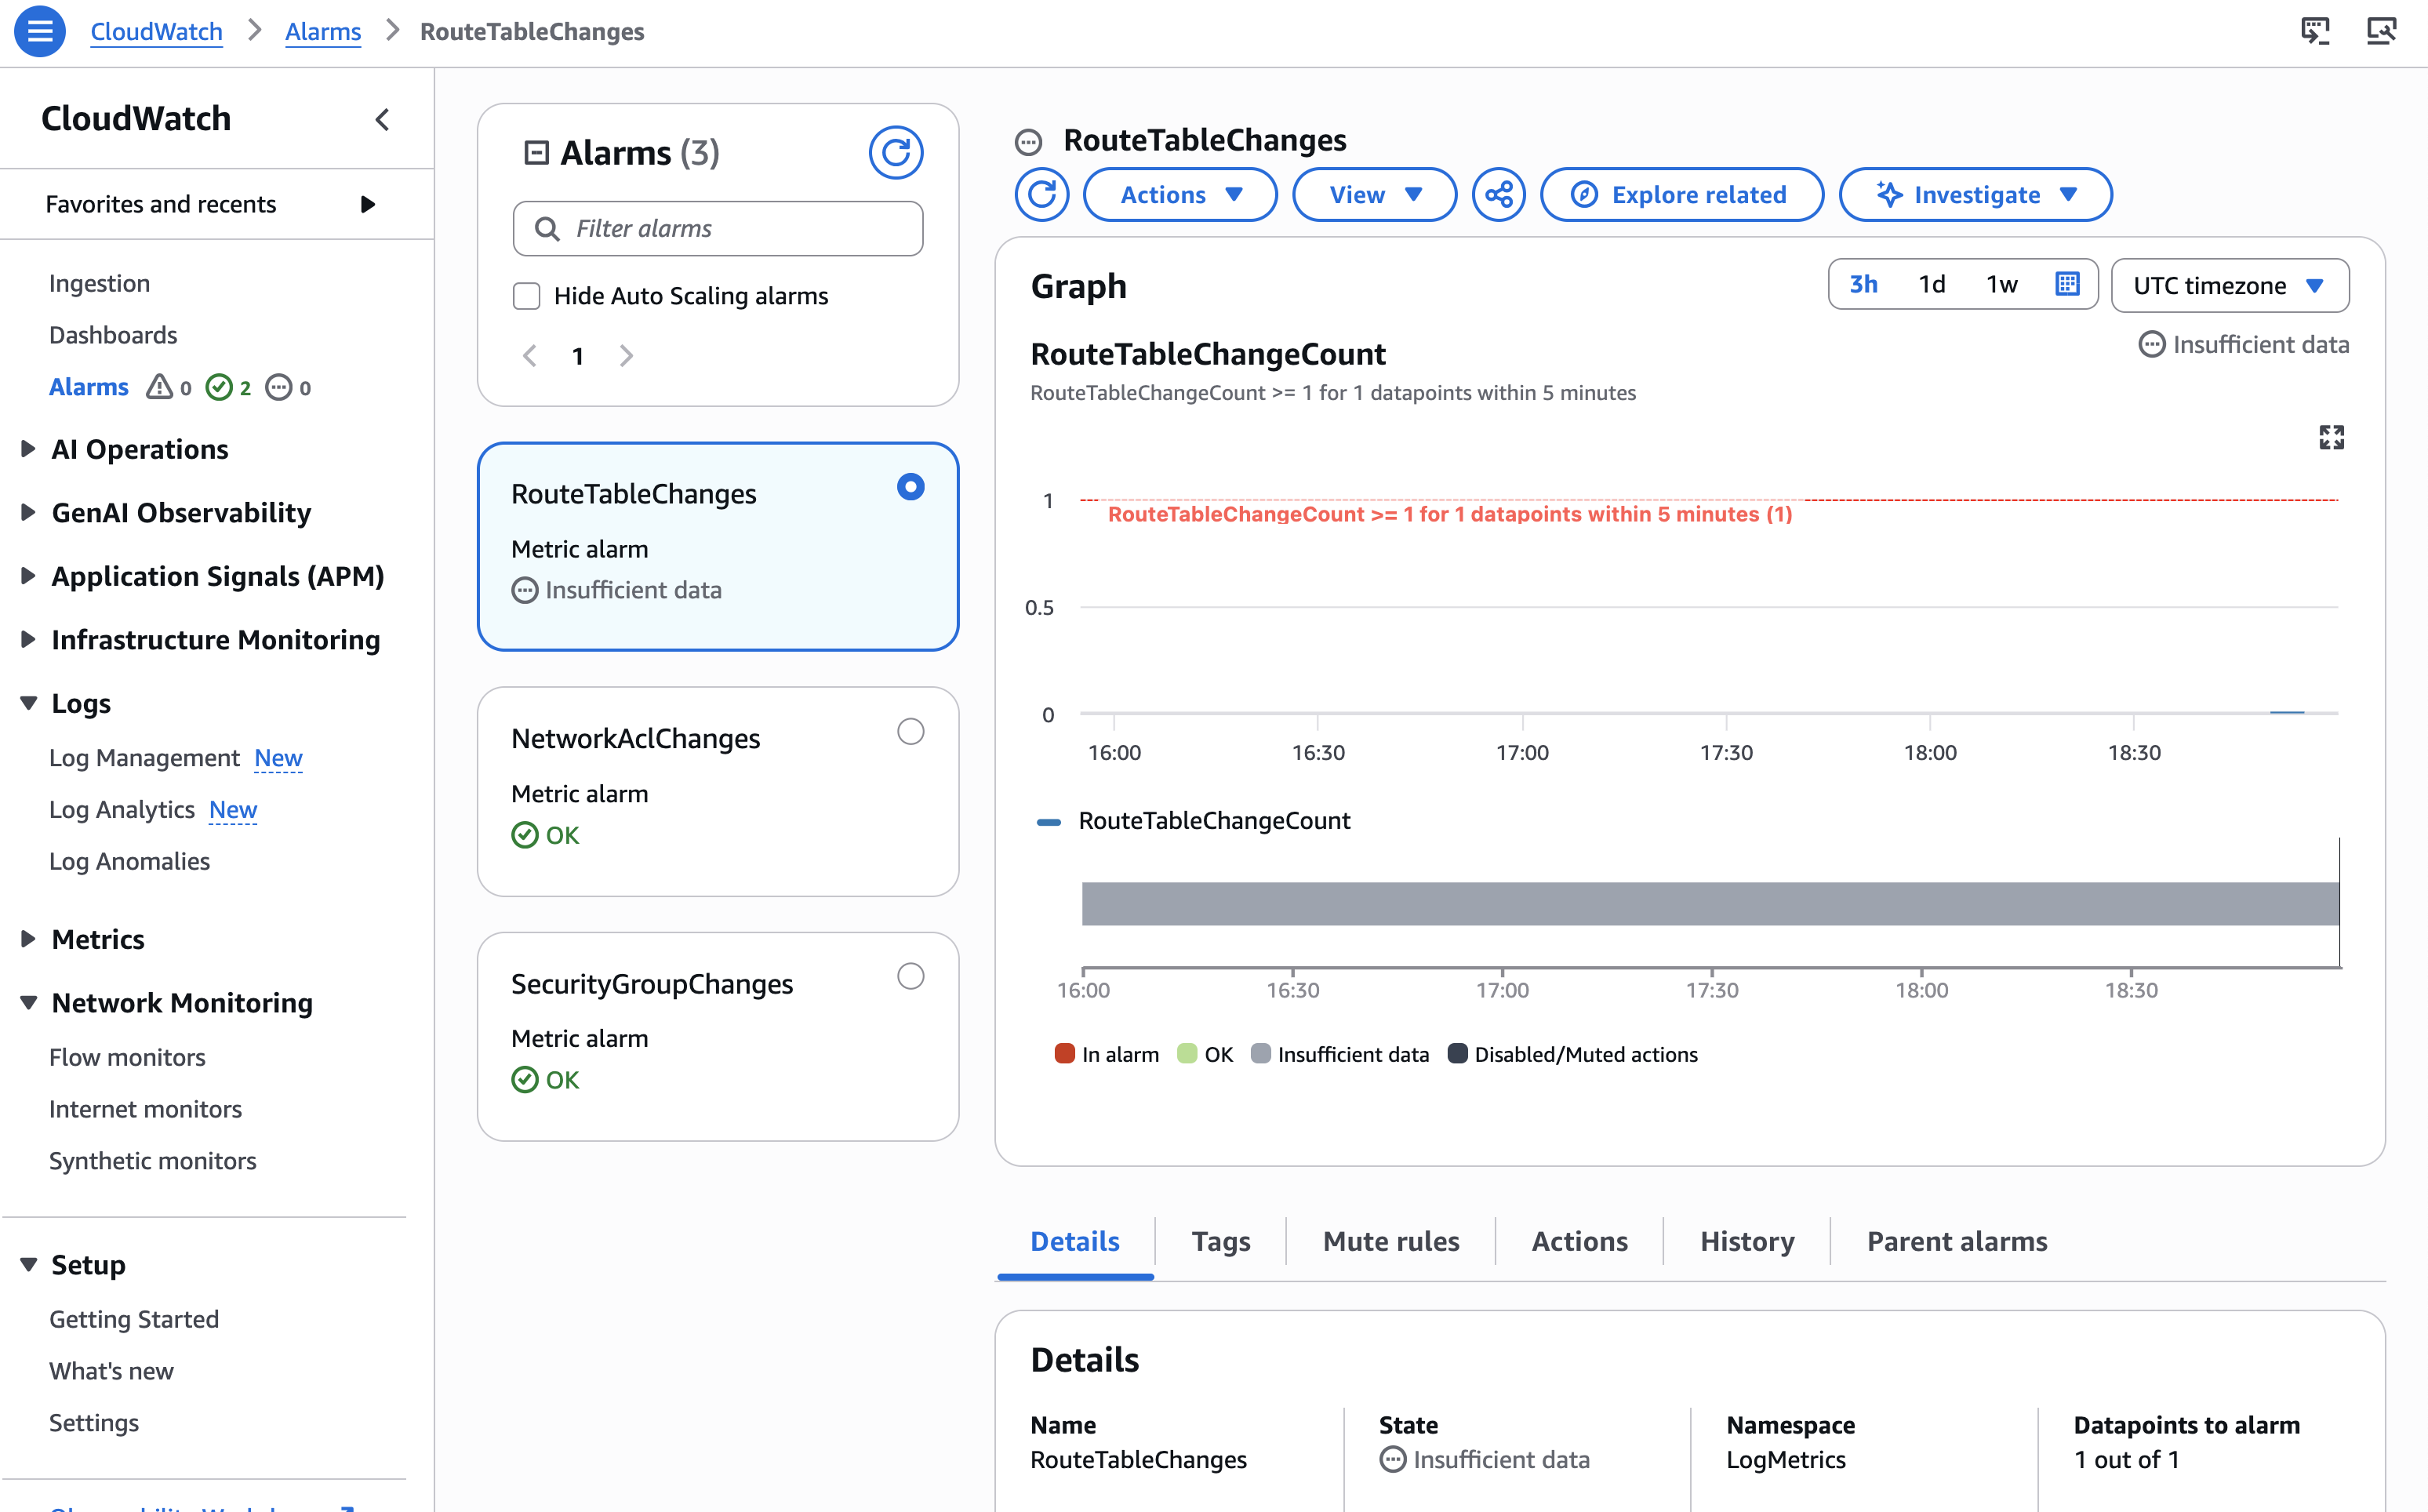Collapse the Alarms list panel icon
The width and height of the screenshot is (2428, 1512).
click(536, 152)
